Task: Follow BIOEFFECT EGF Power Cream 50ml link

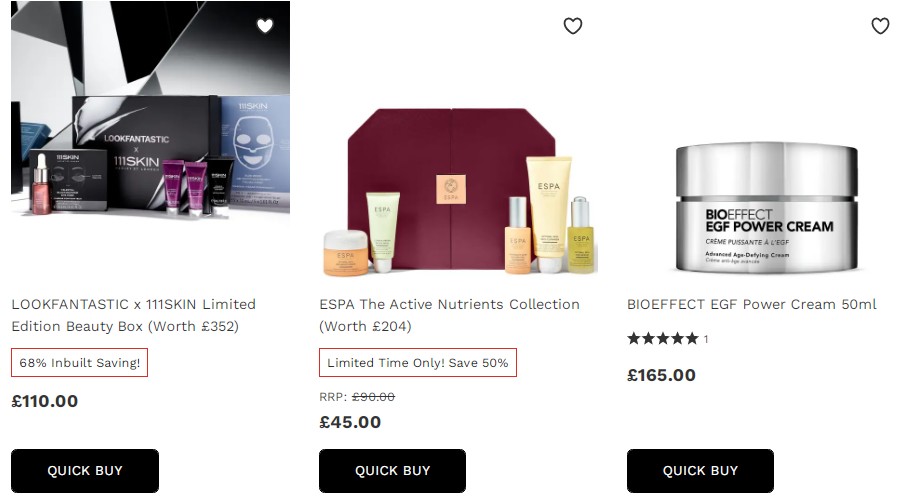Action: (751, 304)
